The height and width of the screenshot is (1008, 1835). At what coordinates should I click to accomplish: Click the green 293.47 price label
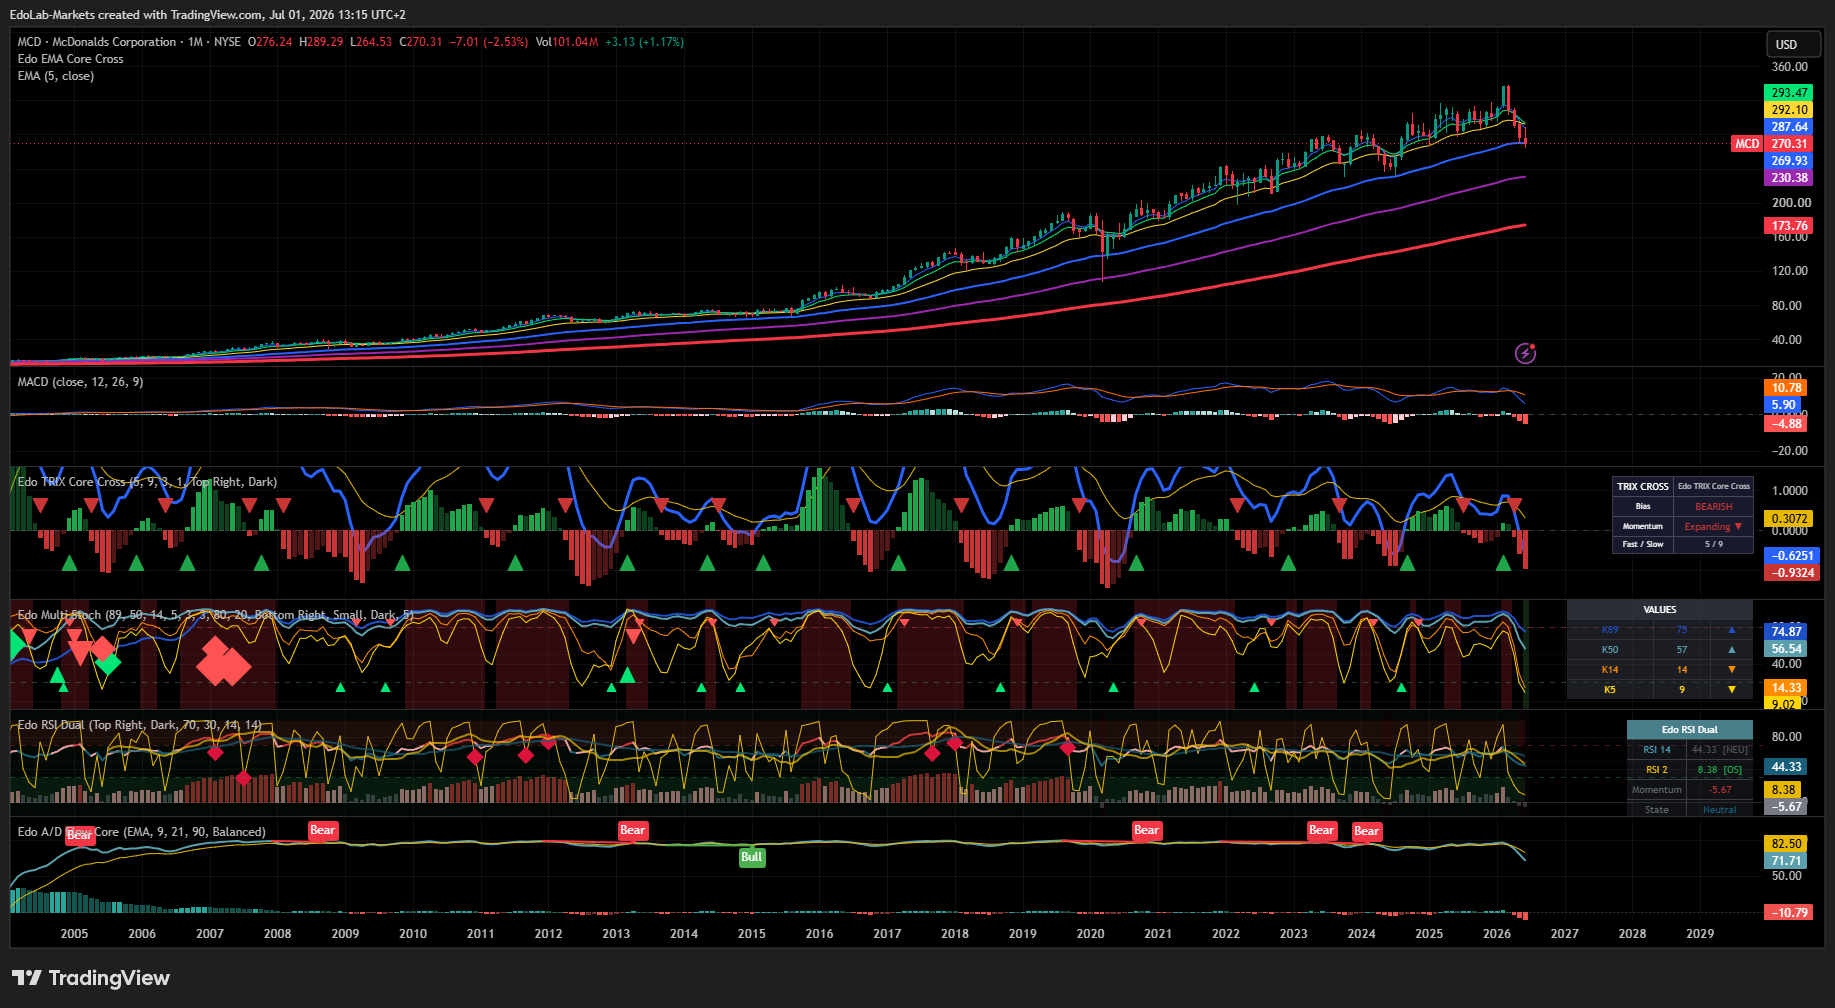click(x=1790, y=93)
